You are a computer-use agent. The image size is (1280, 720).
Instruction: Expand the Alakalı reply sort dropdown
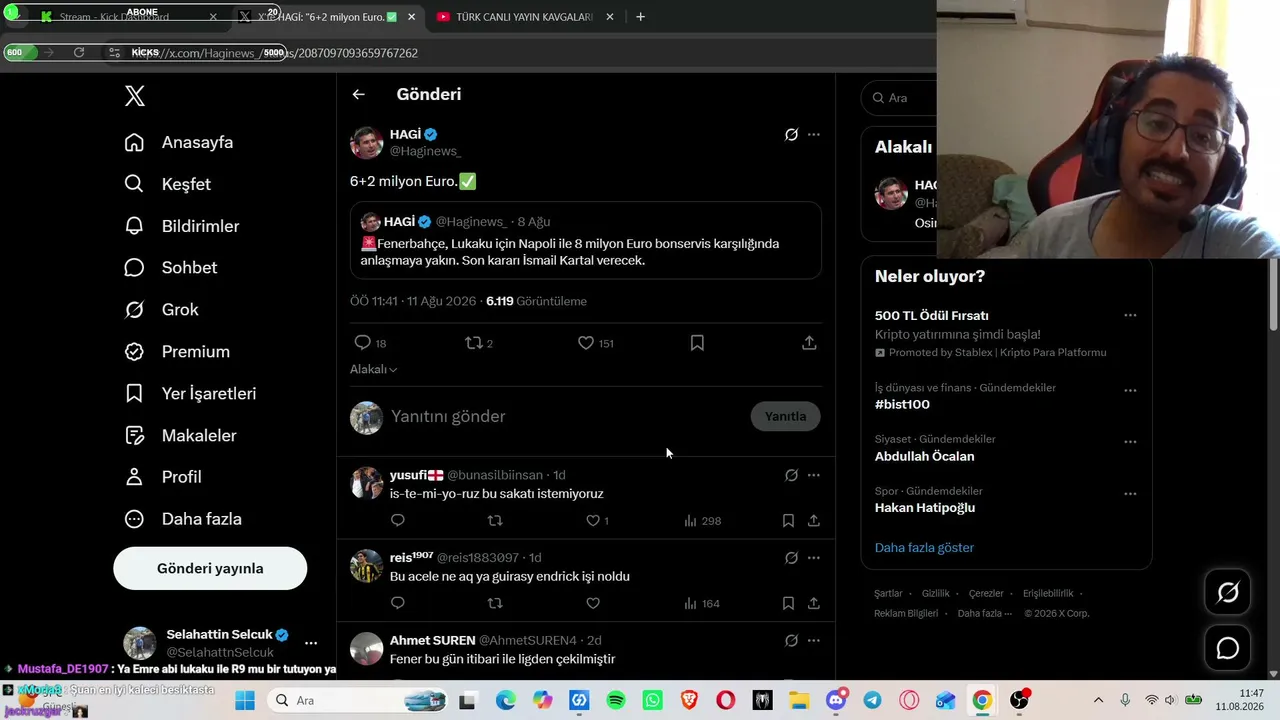[x=374, y=369]
